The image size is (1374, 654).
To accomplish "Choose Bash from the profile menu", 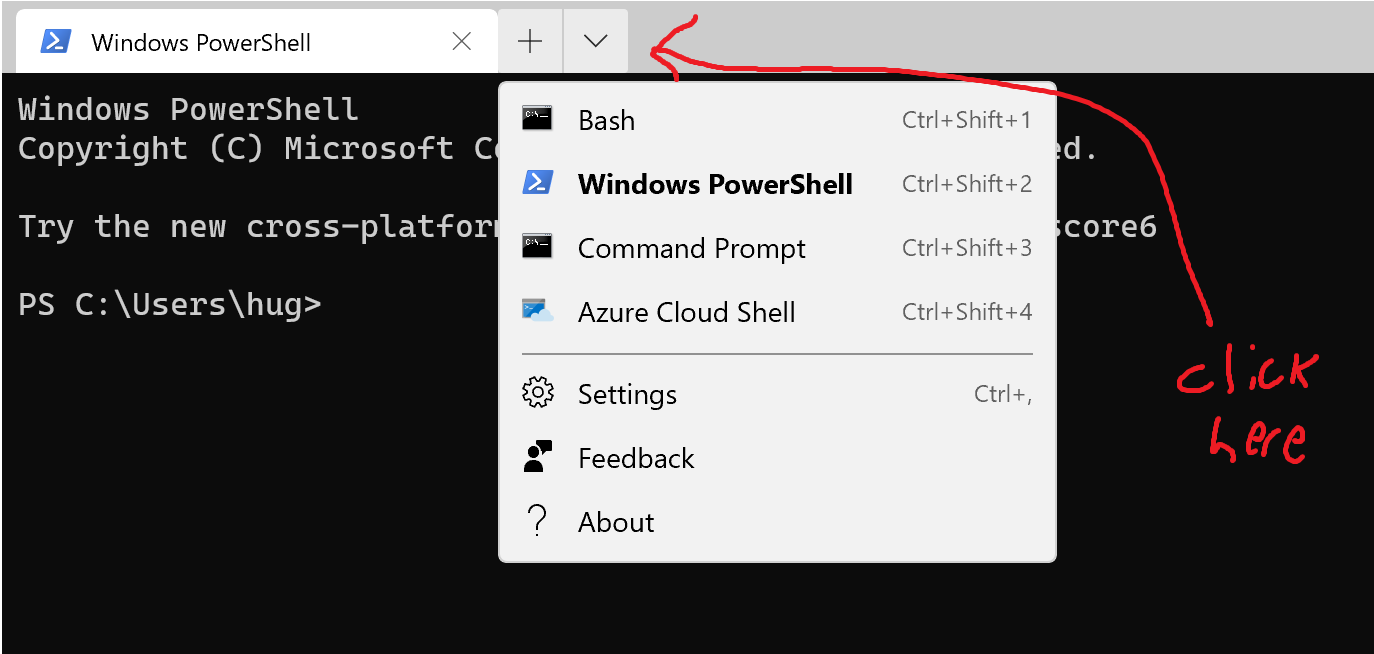I will [606, 120].
